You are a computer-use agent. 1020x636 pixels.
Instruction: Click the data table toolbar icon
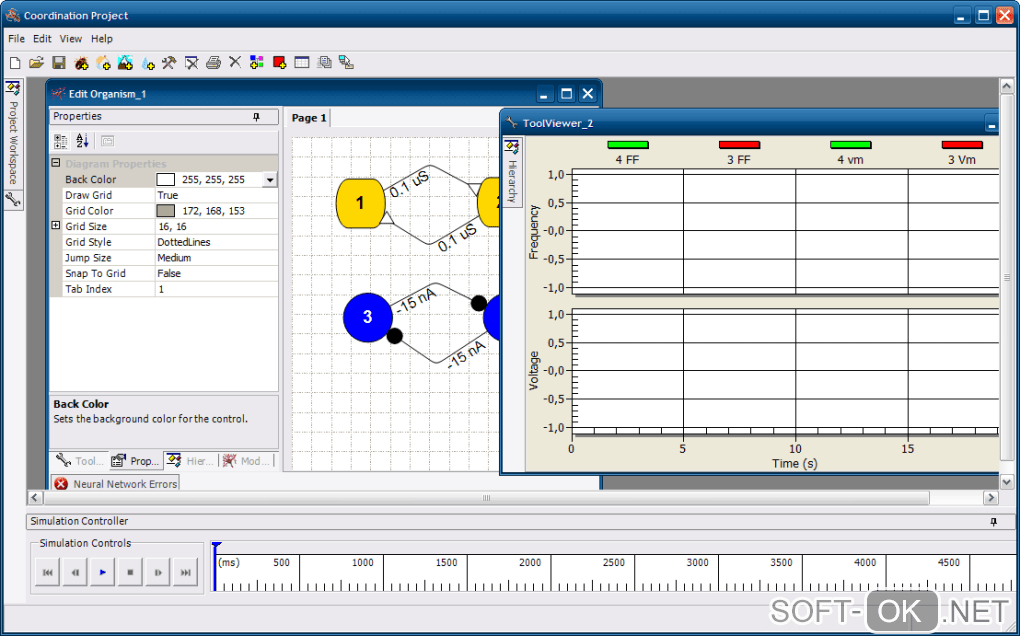(302, 63)
